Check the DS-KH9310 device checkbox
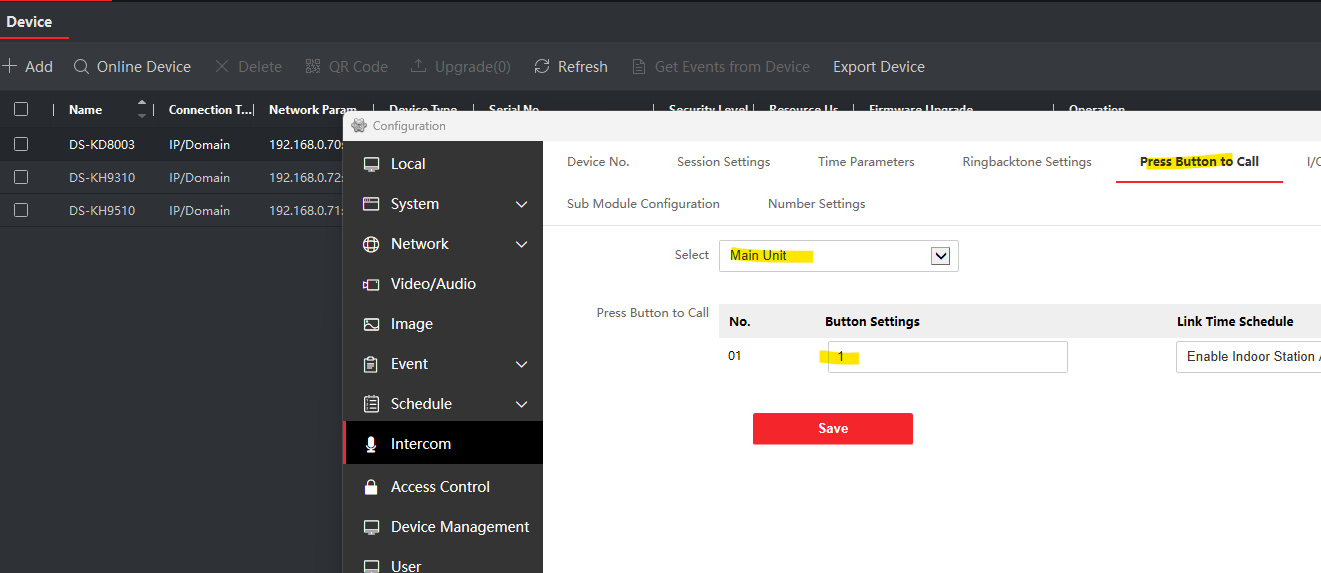Screen dimensions: 1321x573 pyautogui.click(x=21, y=177)
